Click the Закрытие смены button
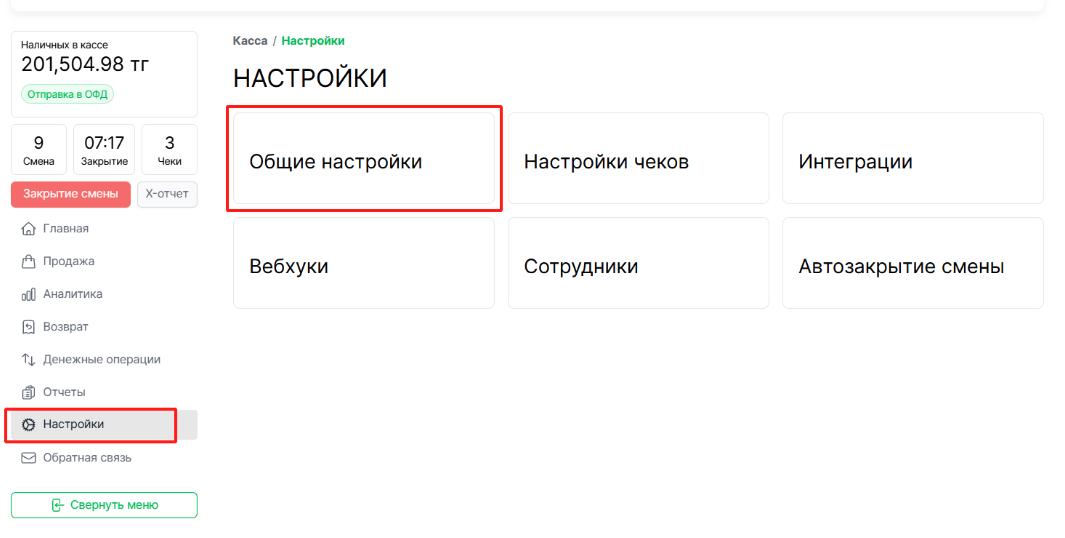Image resolution: width=1065 pixels, height=538 pixels. [x=71, y=194]
